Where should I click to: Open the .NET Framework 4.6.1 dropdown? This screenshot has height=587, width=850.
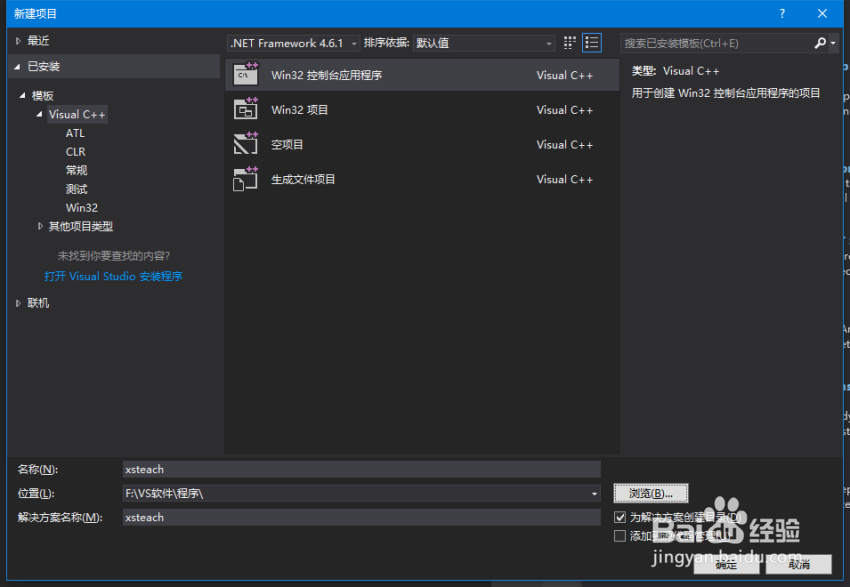[293, 43]
